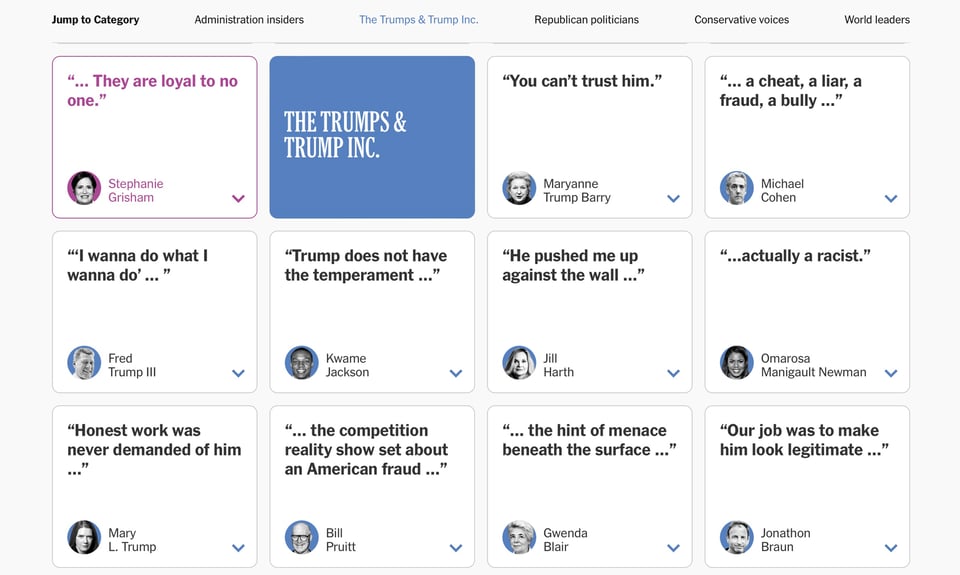Click Kwame Jackson's portrait photo

click(x=302, y=363)
